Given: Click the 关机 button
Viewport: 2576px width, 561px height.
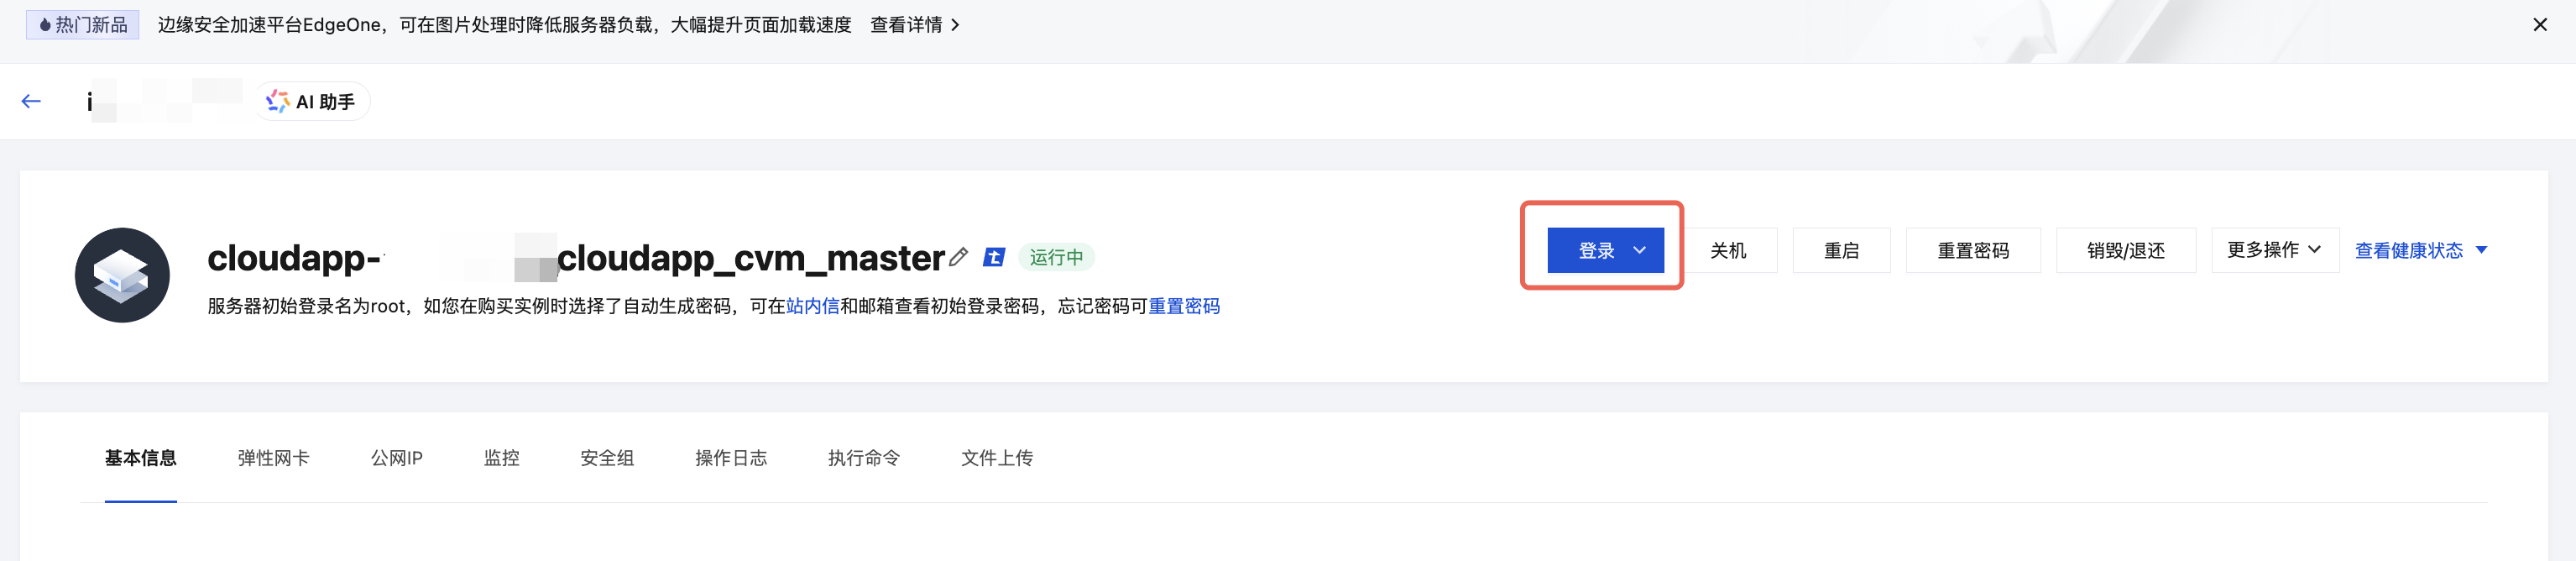Looking at the screenshot, I should (x=1727, y=250).
